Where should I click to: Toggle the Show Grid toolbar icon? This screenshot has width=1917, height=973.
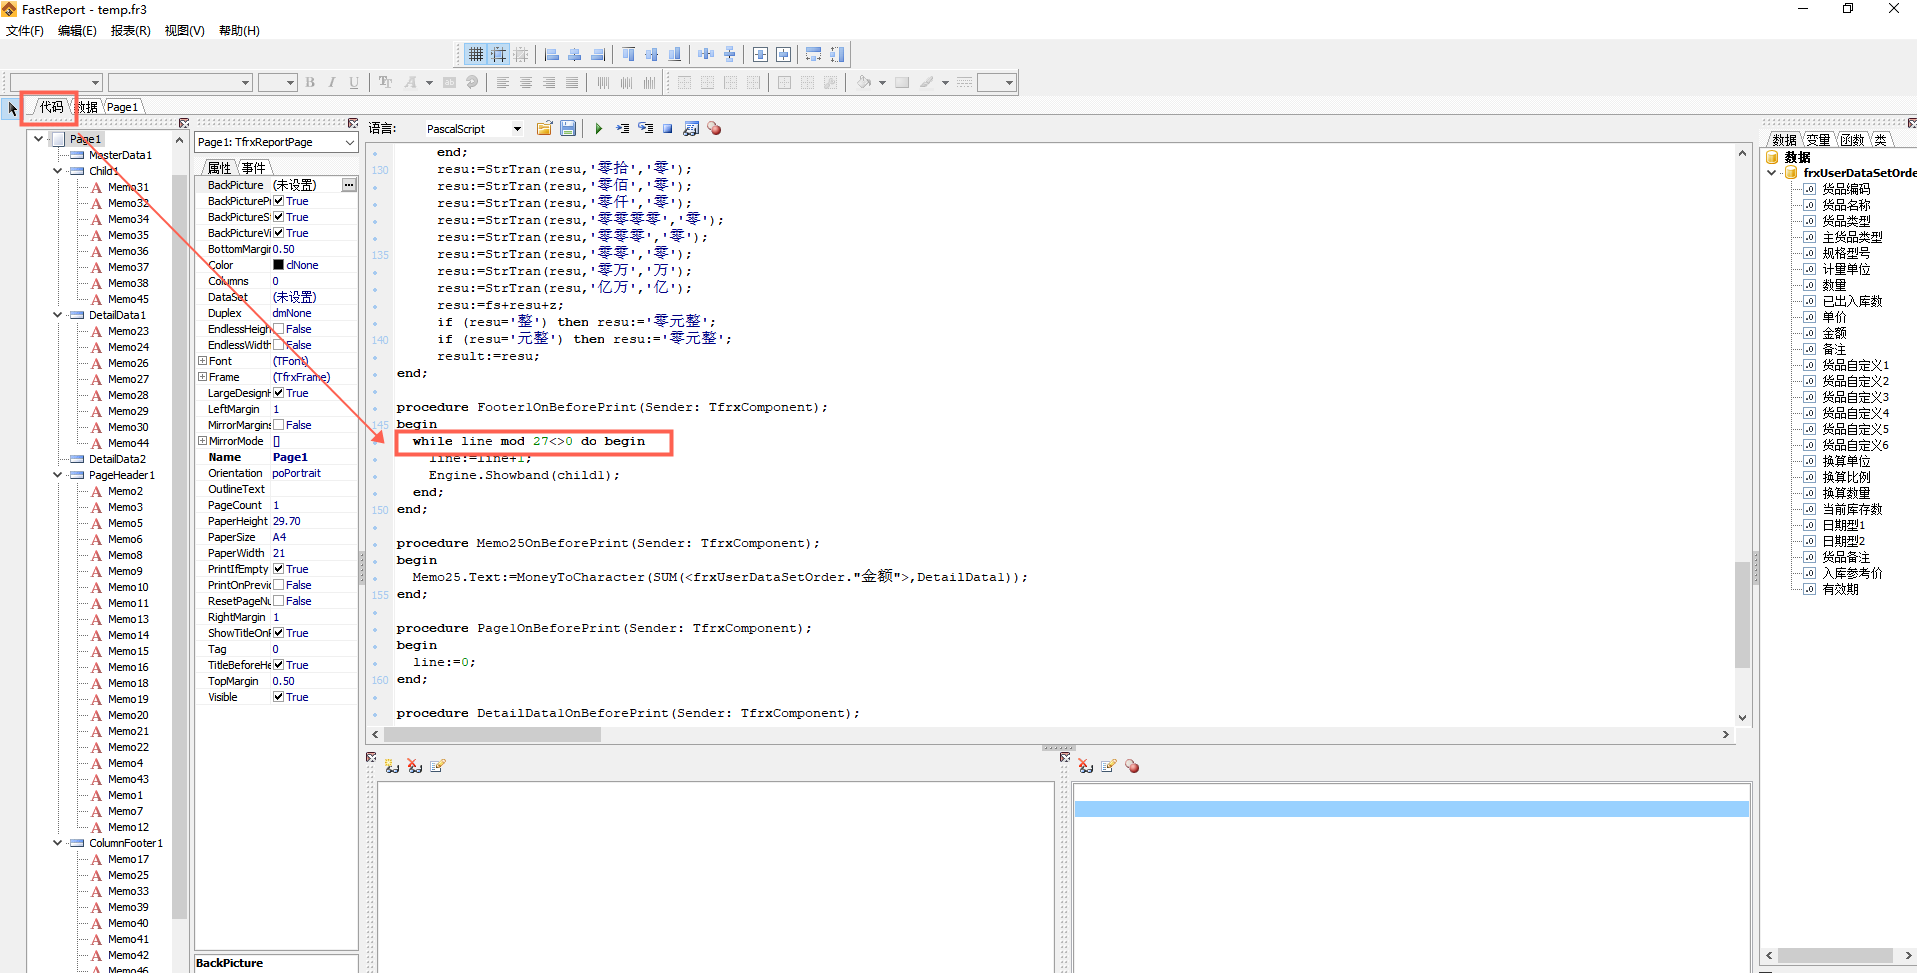(476, 54)
